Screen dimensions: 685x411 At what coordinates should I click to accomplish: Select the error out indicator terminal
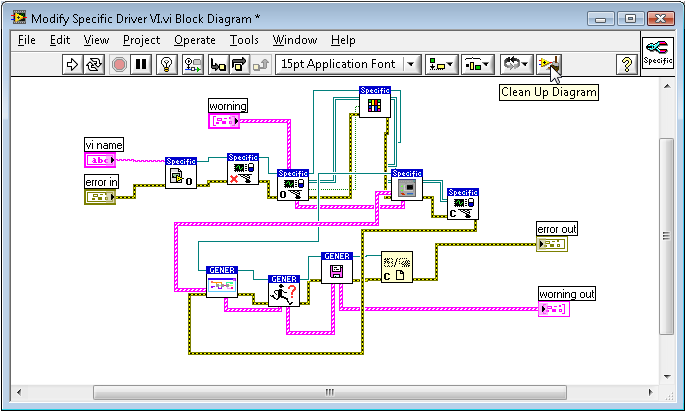(x=552, y=244)
